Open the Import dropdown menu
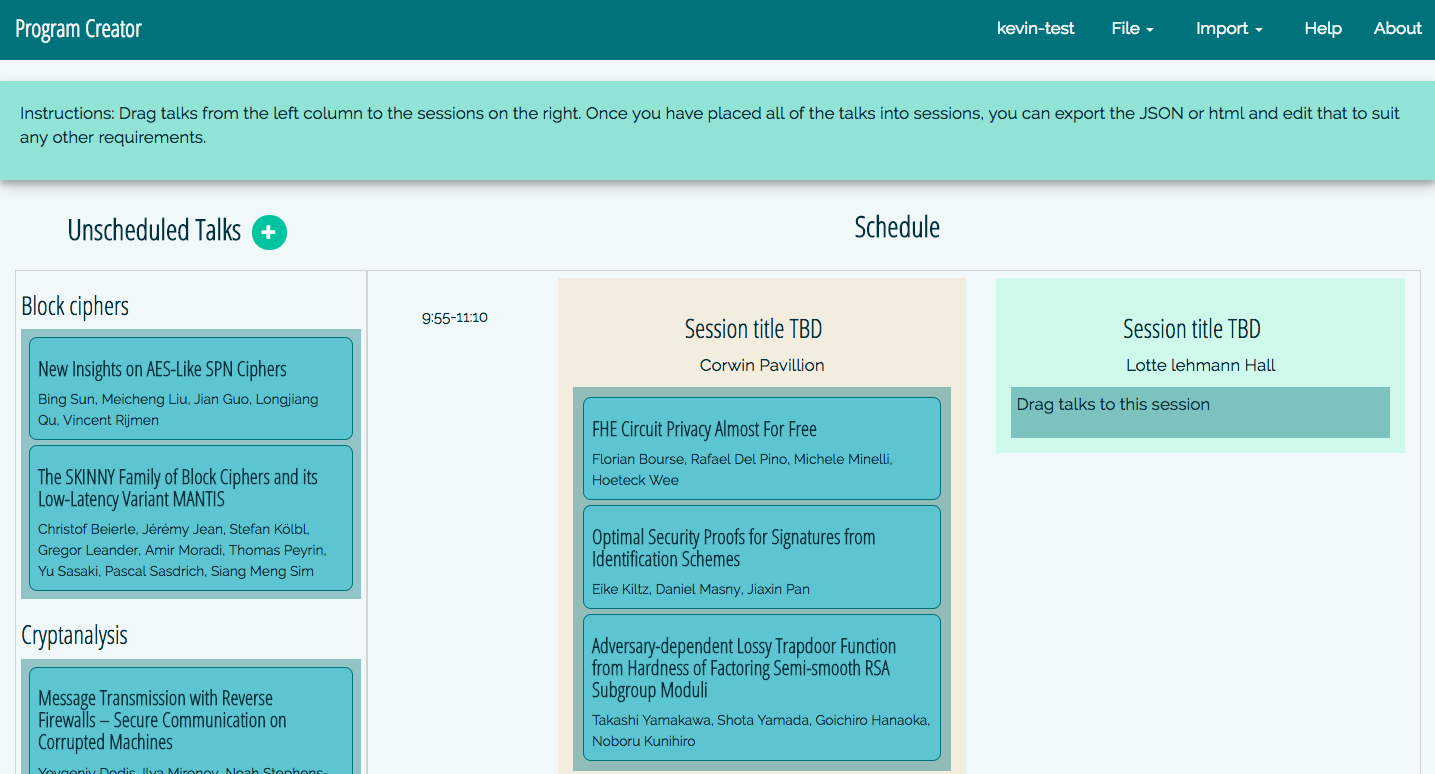Image resolution: width=1435 pixels, height=774 pixels. tap(1229, 28)
